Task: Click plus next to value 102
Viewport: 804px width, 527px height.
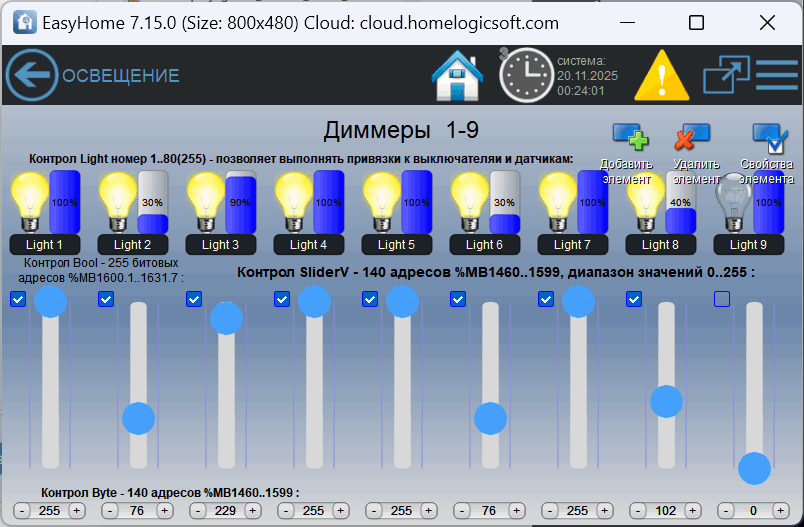Action: tap(692, 511)
